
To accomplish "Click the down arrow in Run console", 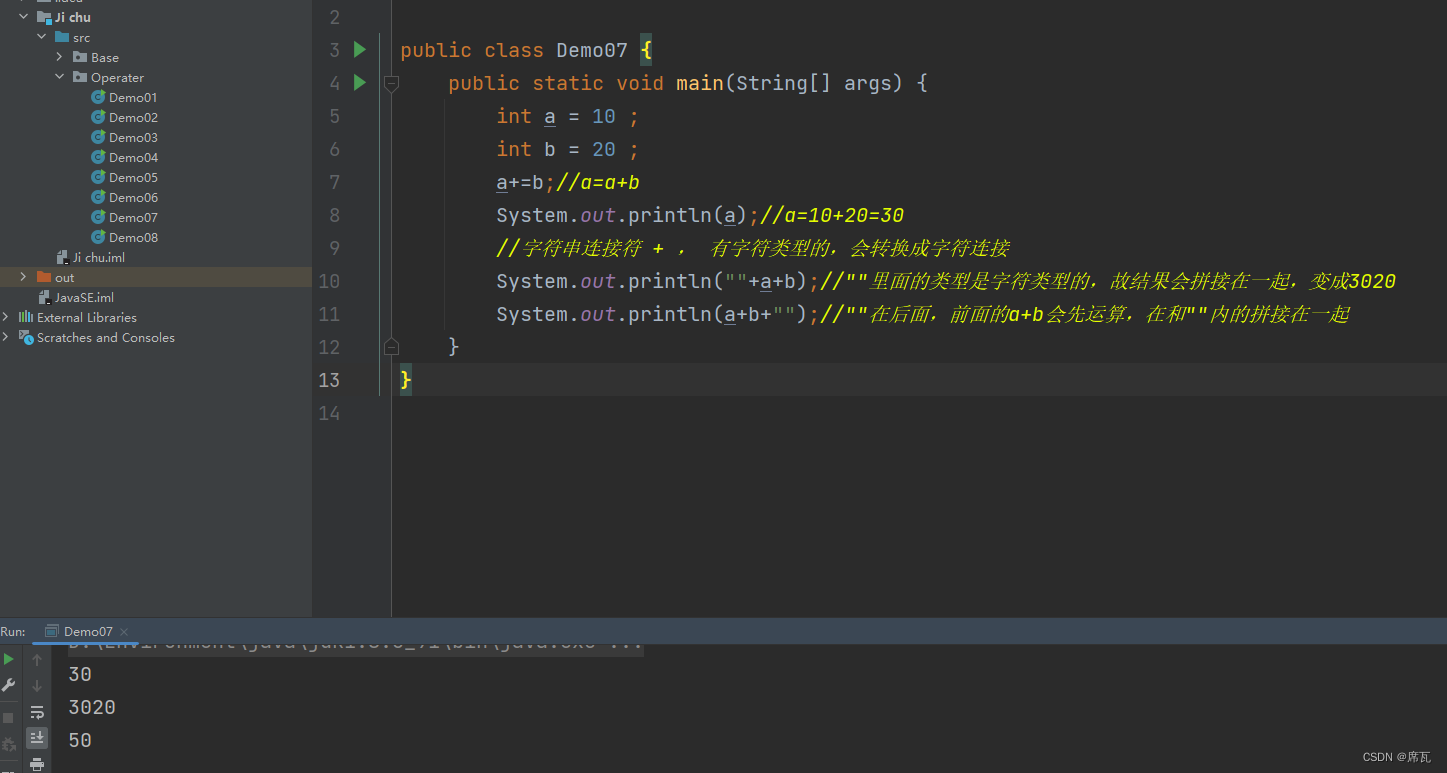I will [37, 686].
